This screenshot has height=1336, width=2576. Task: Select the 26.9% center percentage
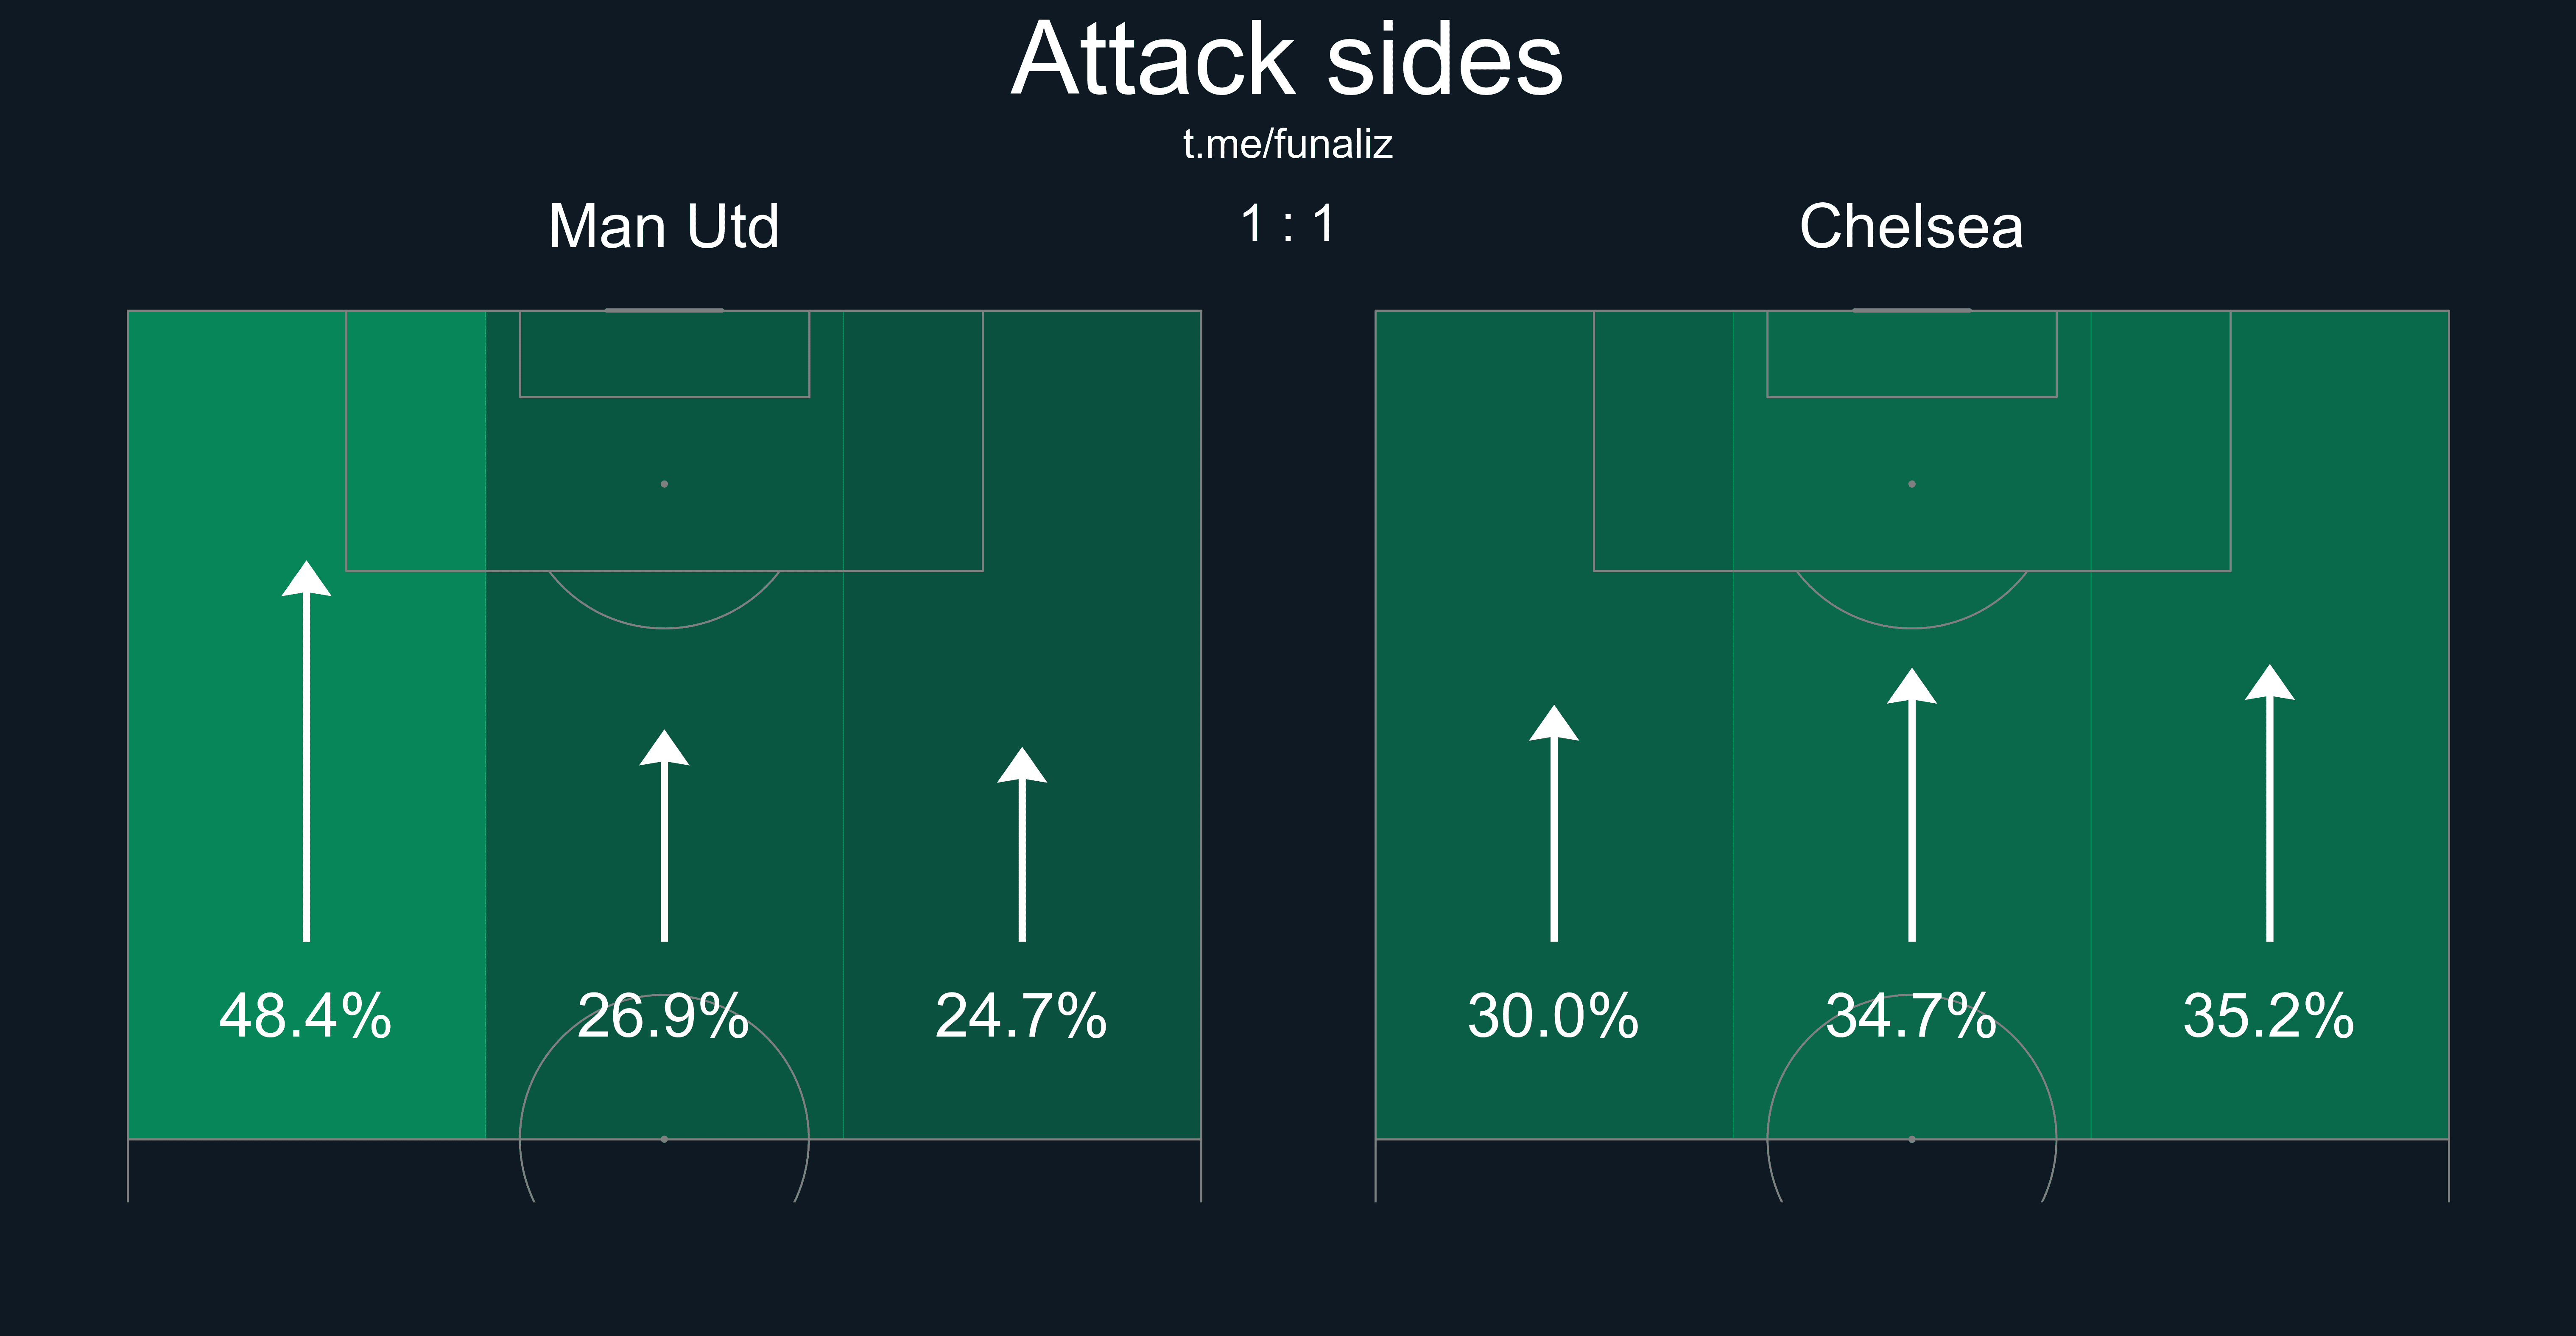coord(664,1016)
